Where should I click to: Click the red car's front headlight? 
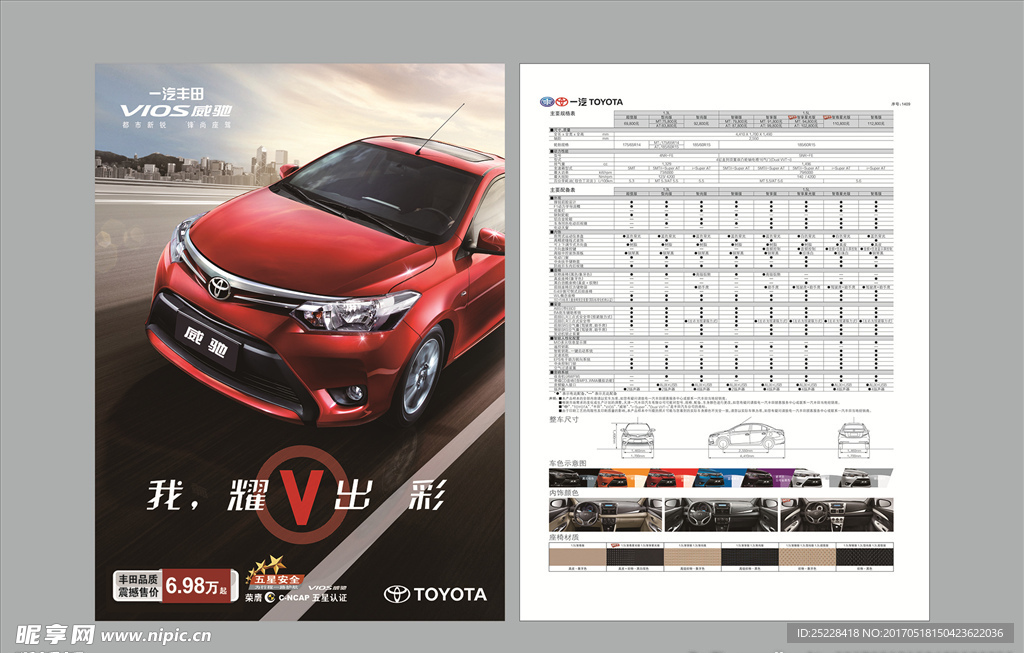tap(355, 311)
